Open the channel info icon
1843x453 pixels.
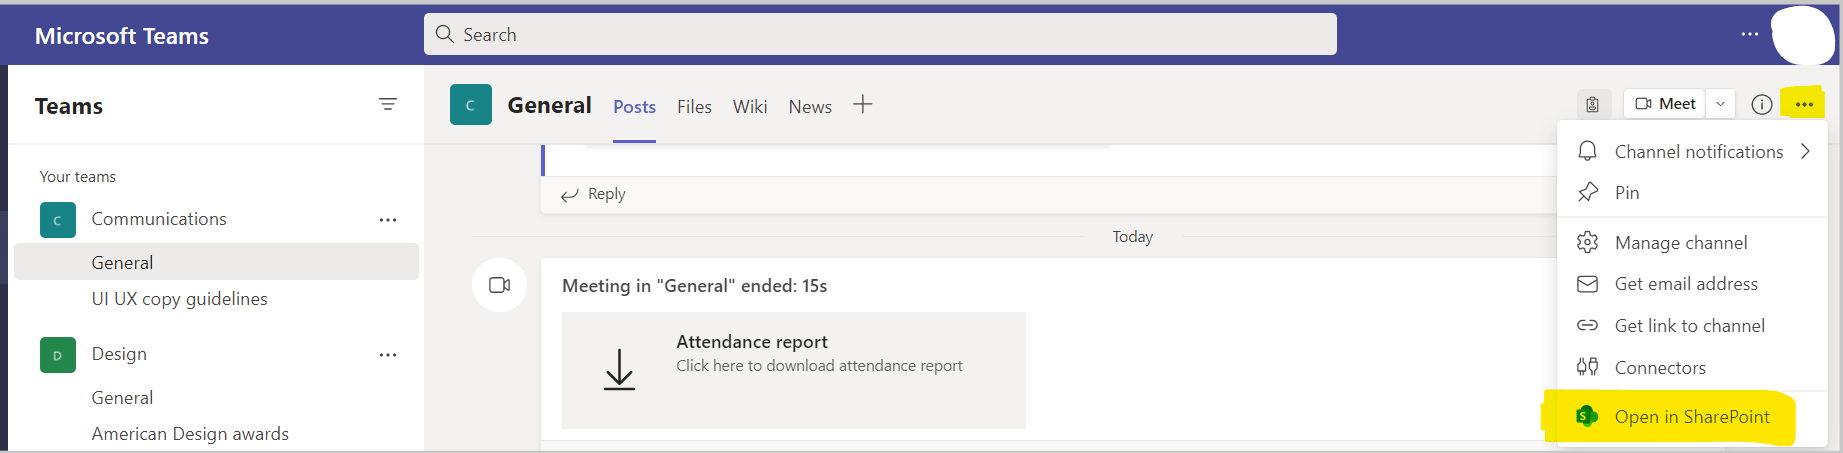tap(1762, 104)
